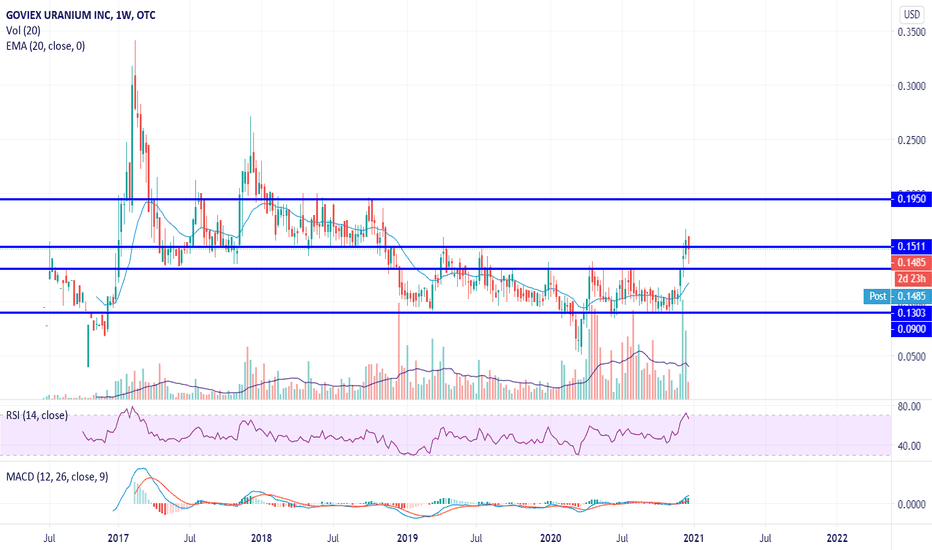932x550 pixels.
Task: Click the 0.0900 horizontal line price label
Action: pyautogui.click(x=911, y=329)
